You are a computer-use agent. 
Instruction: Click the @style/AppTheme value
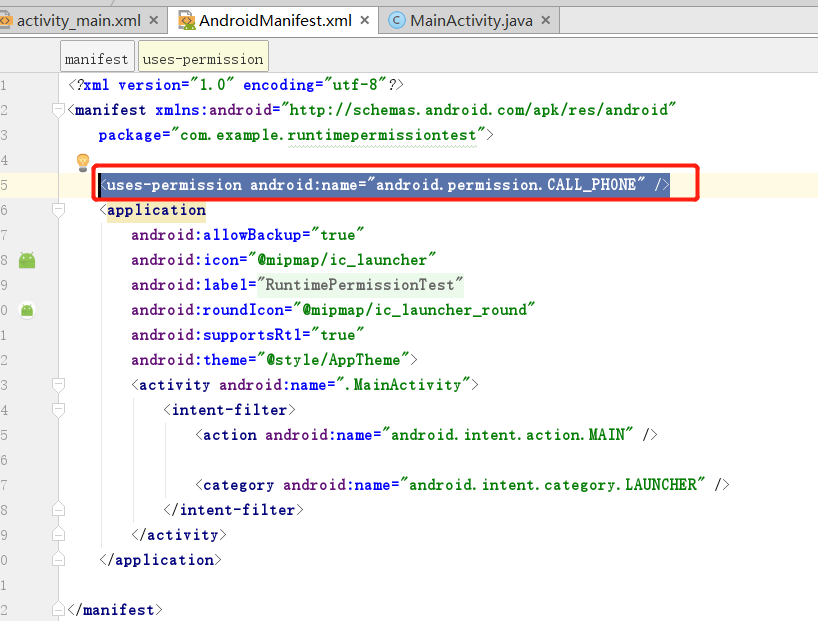(333, 360)
